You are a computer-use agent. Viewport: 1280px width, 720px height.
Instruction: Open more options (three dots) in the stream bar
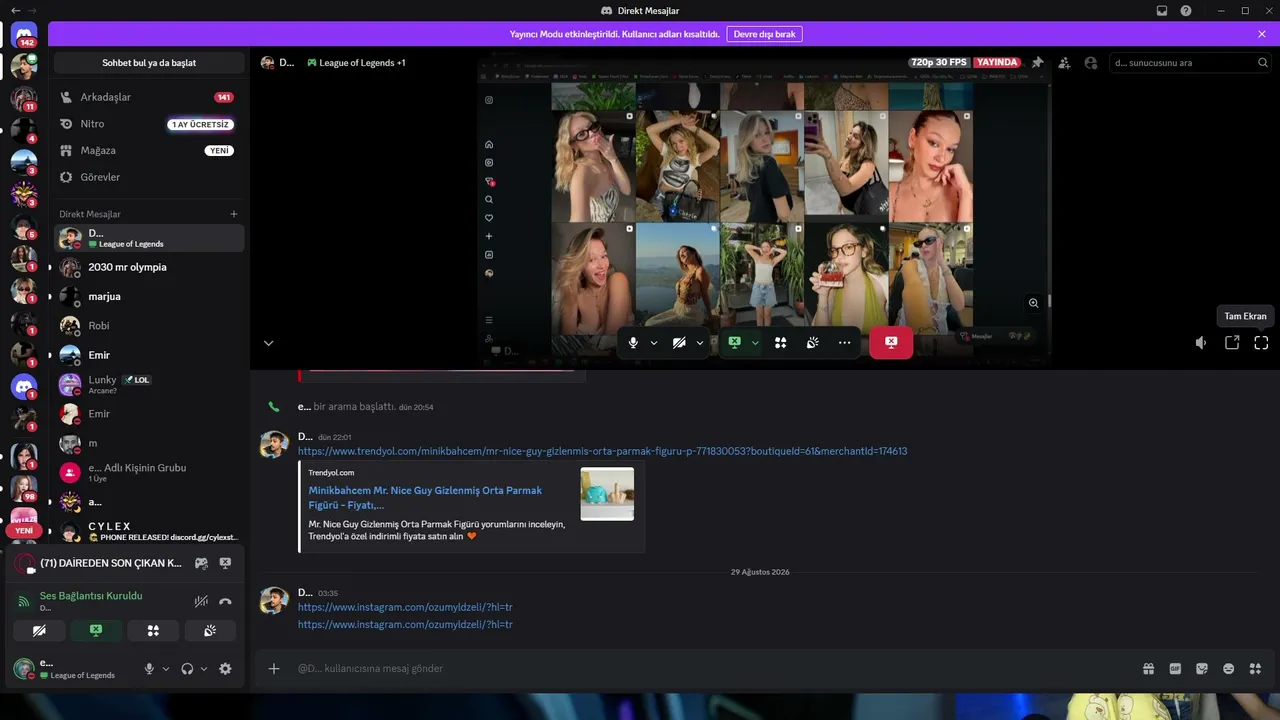click(x=845, y=342)
